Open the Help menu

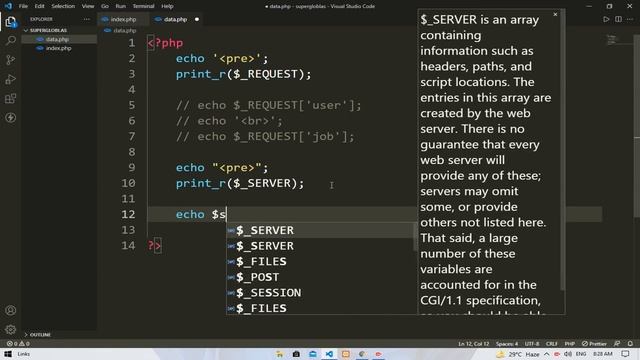[167, 6]
